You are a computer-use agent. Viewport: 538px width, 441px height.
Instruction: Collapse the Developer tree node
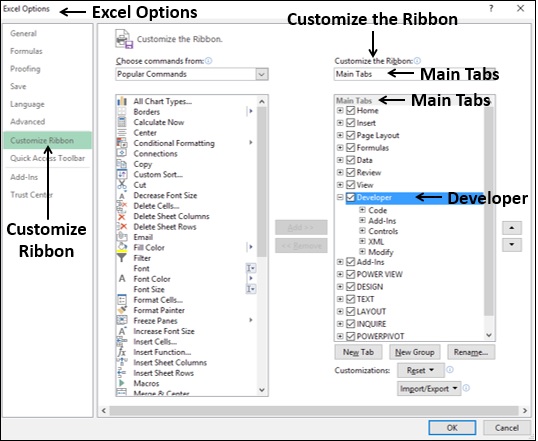point(340,197)
